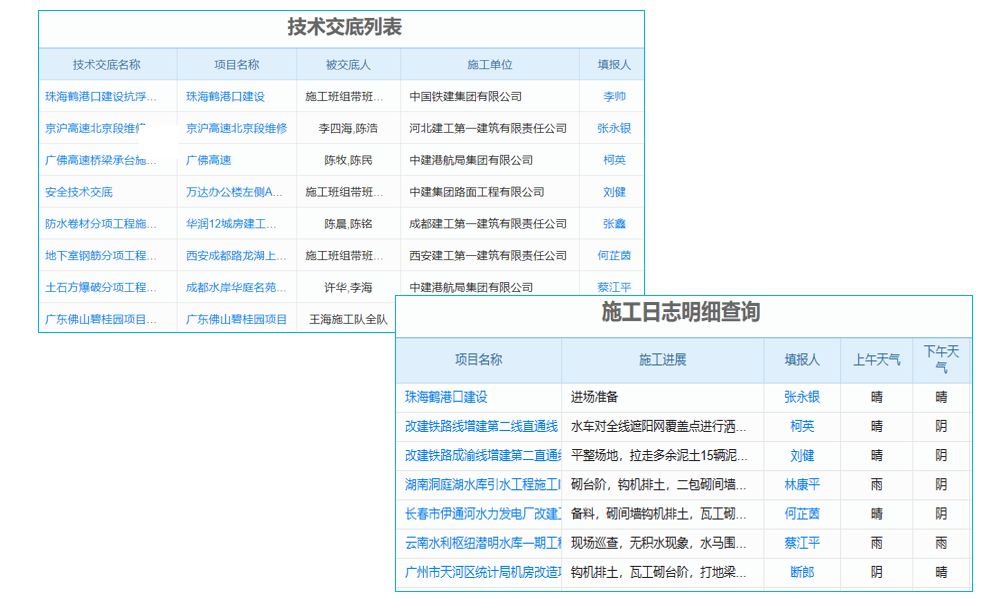The image size is (1000, 600).
Task: Click the 张鑫 filler name link
Action: 611,223
